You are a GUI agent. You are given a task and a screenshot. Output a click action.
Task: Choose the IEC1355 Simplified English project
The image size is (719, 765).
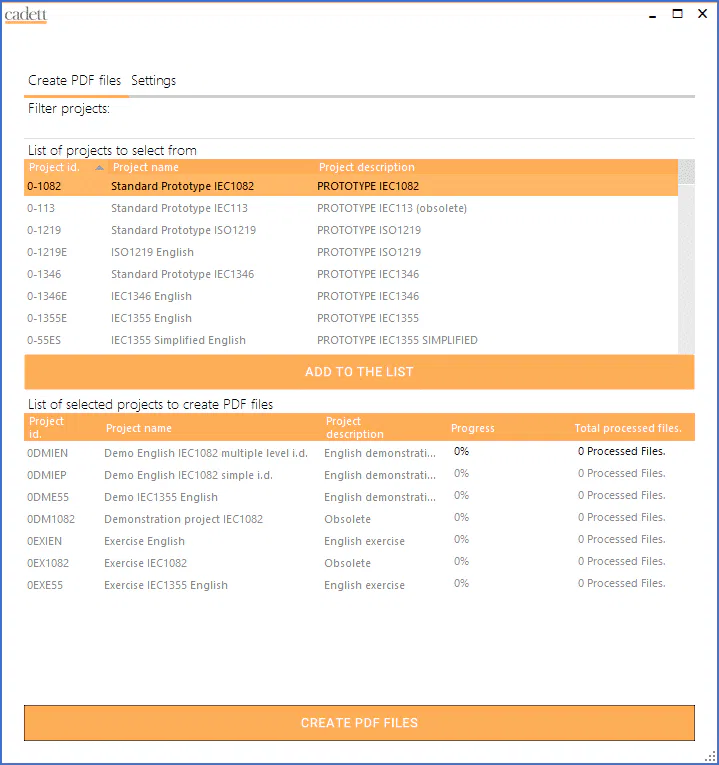coord(178,341)
